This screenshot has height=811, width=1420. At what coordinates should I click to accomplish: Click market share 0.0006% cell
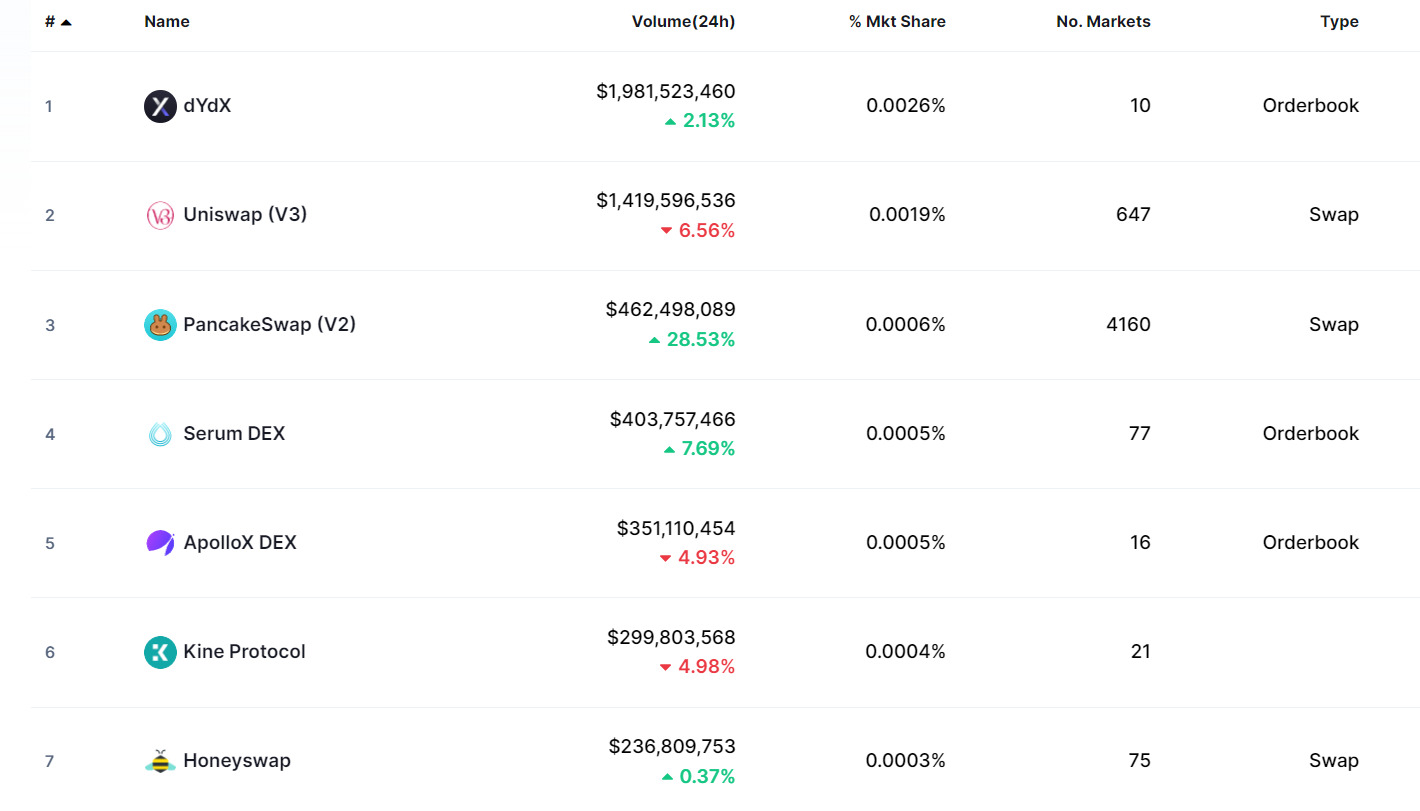pyautogui.click(x=906, y=324)
